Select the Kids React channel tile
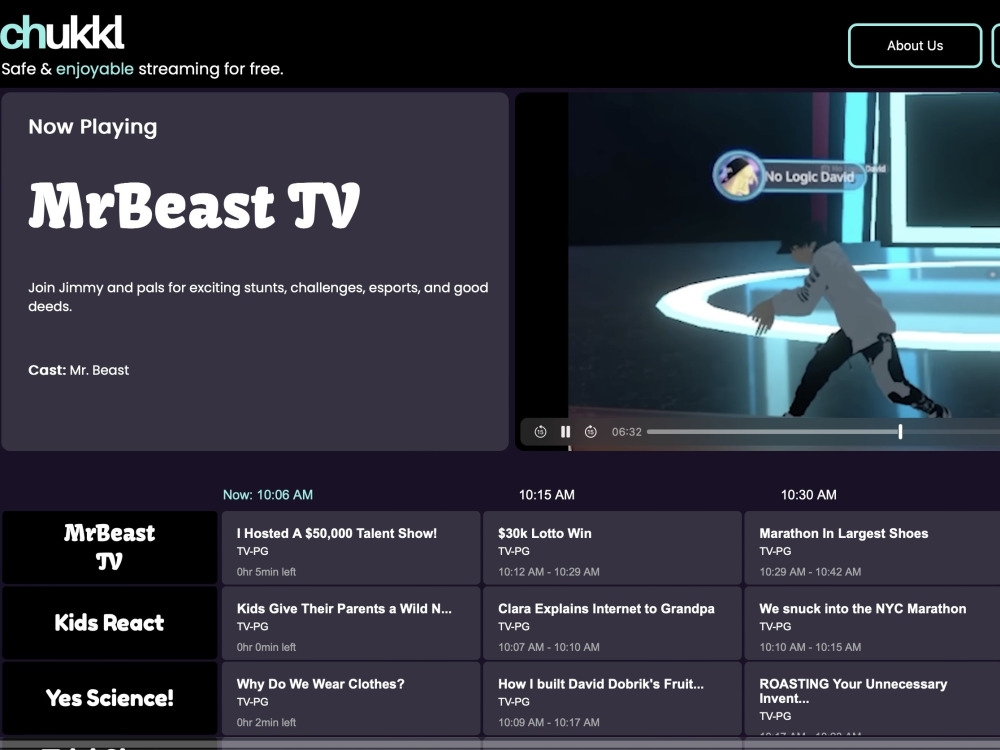The image size is (1000, 750). pyautogui.click(x=110, y=622)
